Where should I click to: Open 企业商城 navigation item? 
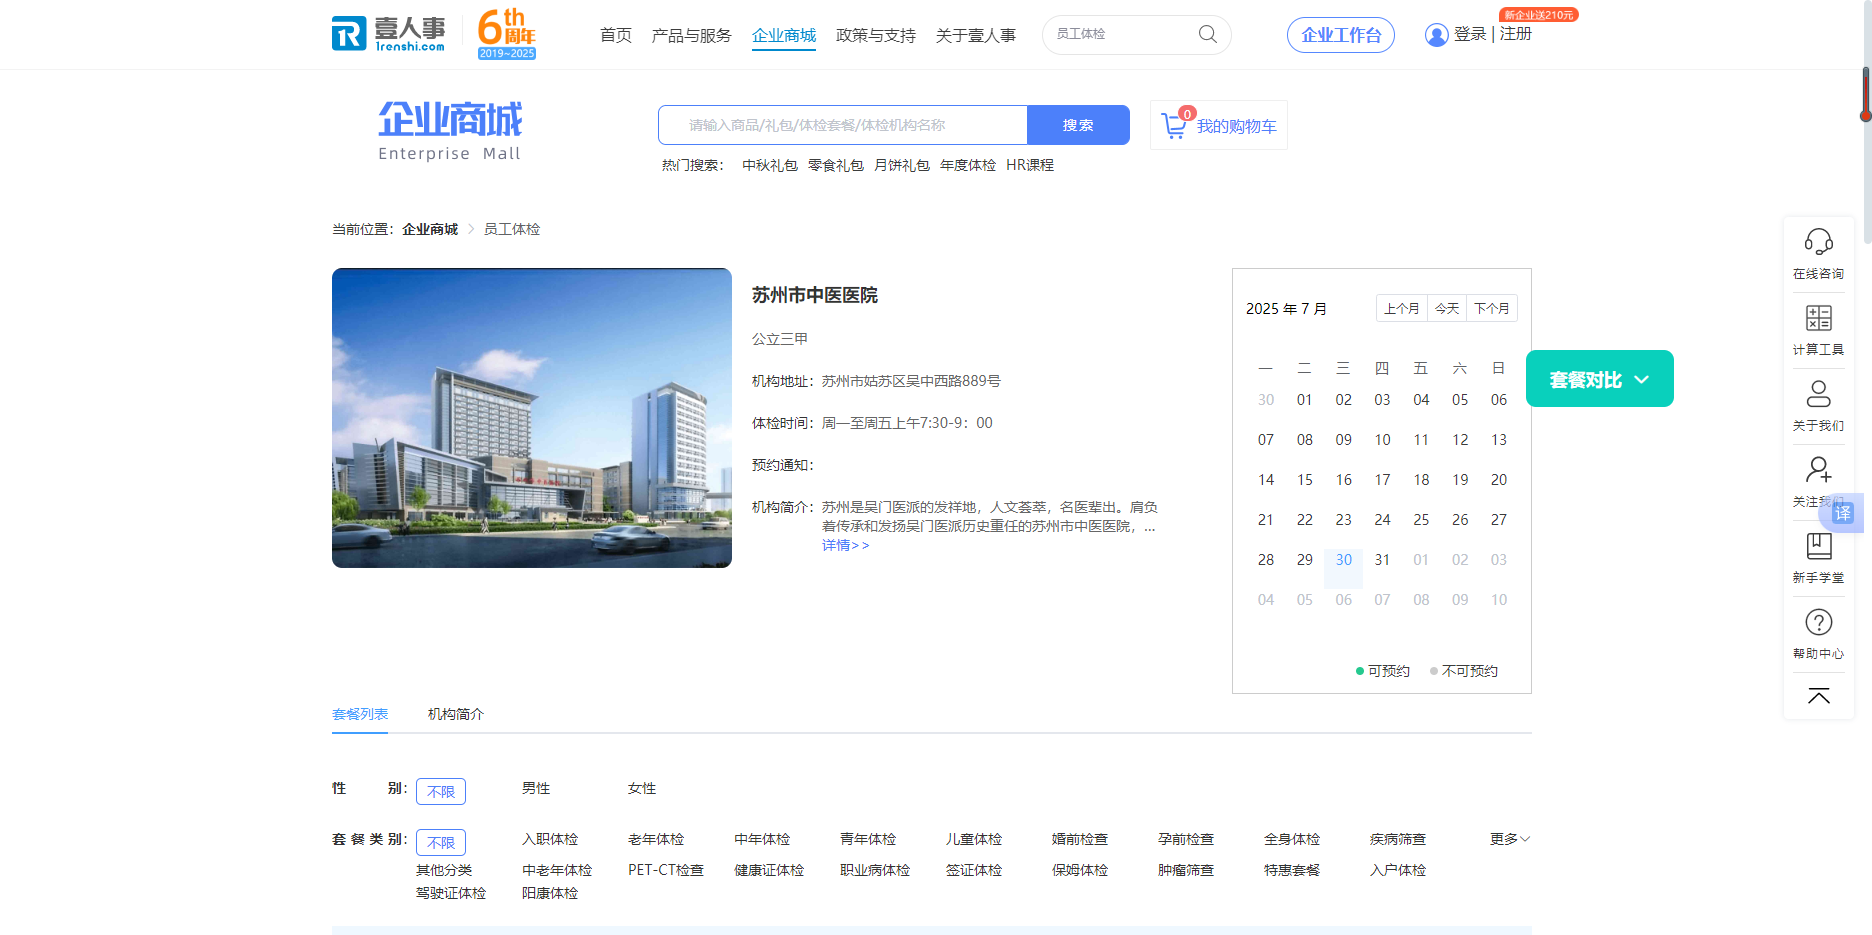(x=784, y=35)
